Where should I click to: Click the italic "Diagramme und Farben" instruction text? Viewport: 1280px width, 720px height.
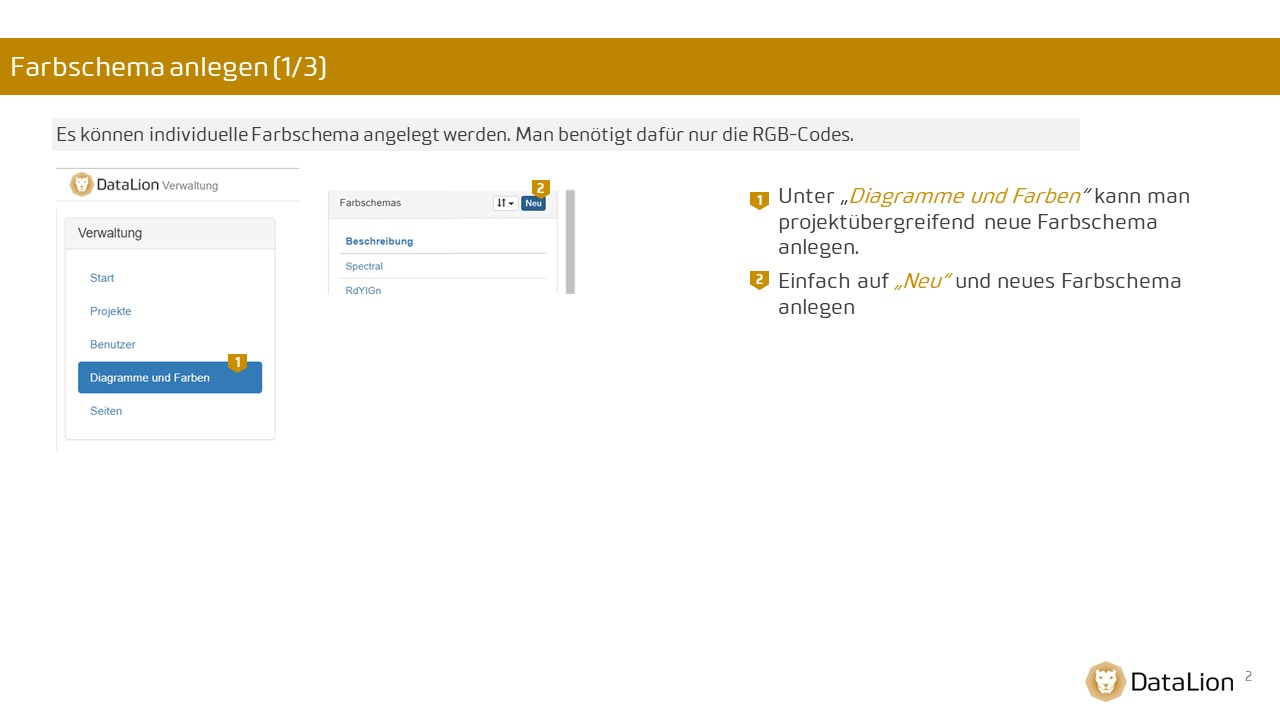coord(965,196)
